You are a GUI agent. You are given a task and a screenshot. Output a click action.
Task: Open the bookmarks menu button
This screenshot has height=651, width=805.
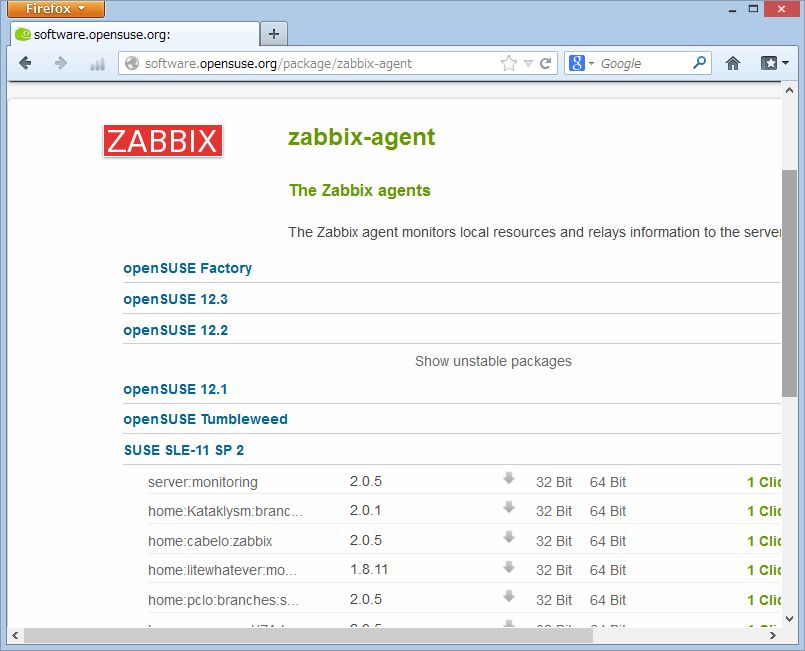coord(774,63)
